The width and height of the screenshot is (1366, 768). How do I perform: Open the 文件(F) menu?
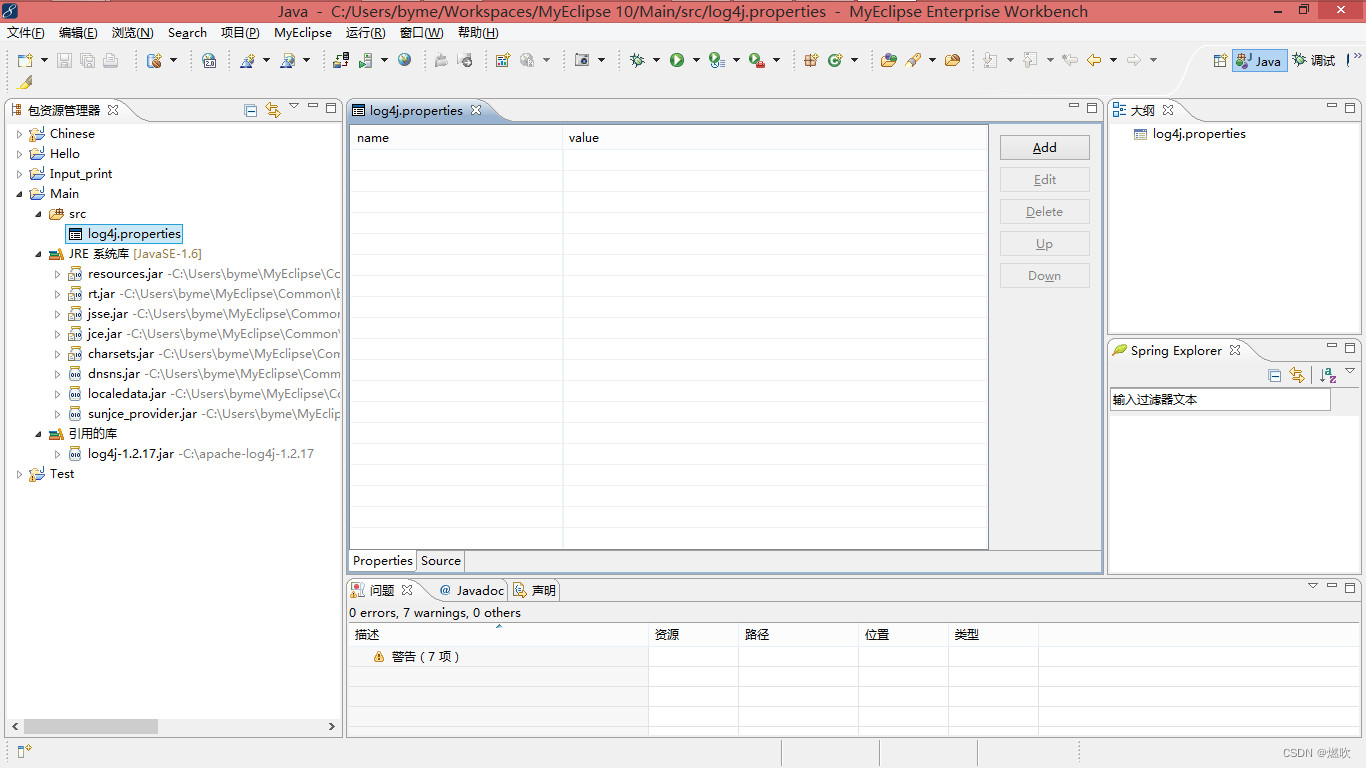(x=26, y=32)
